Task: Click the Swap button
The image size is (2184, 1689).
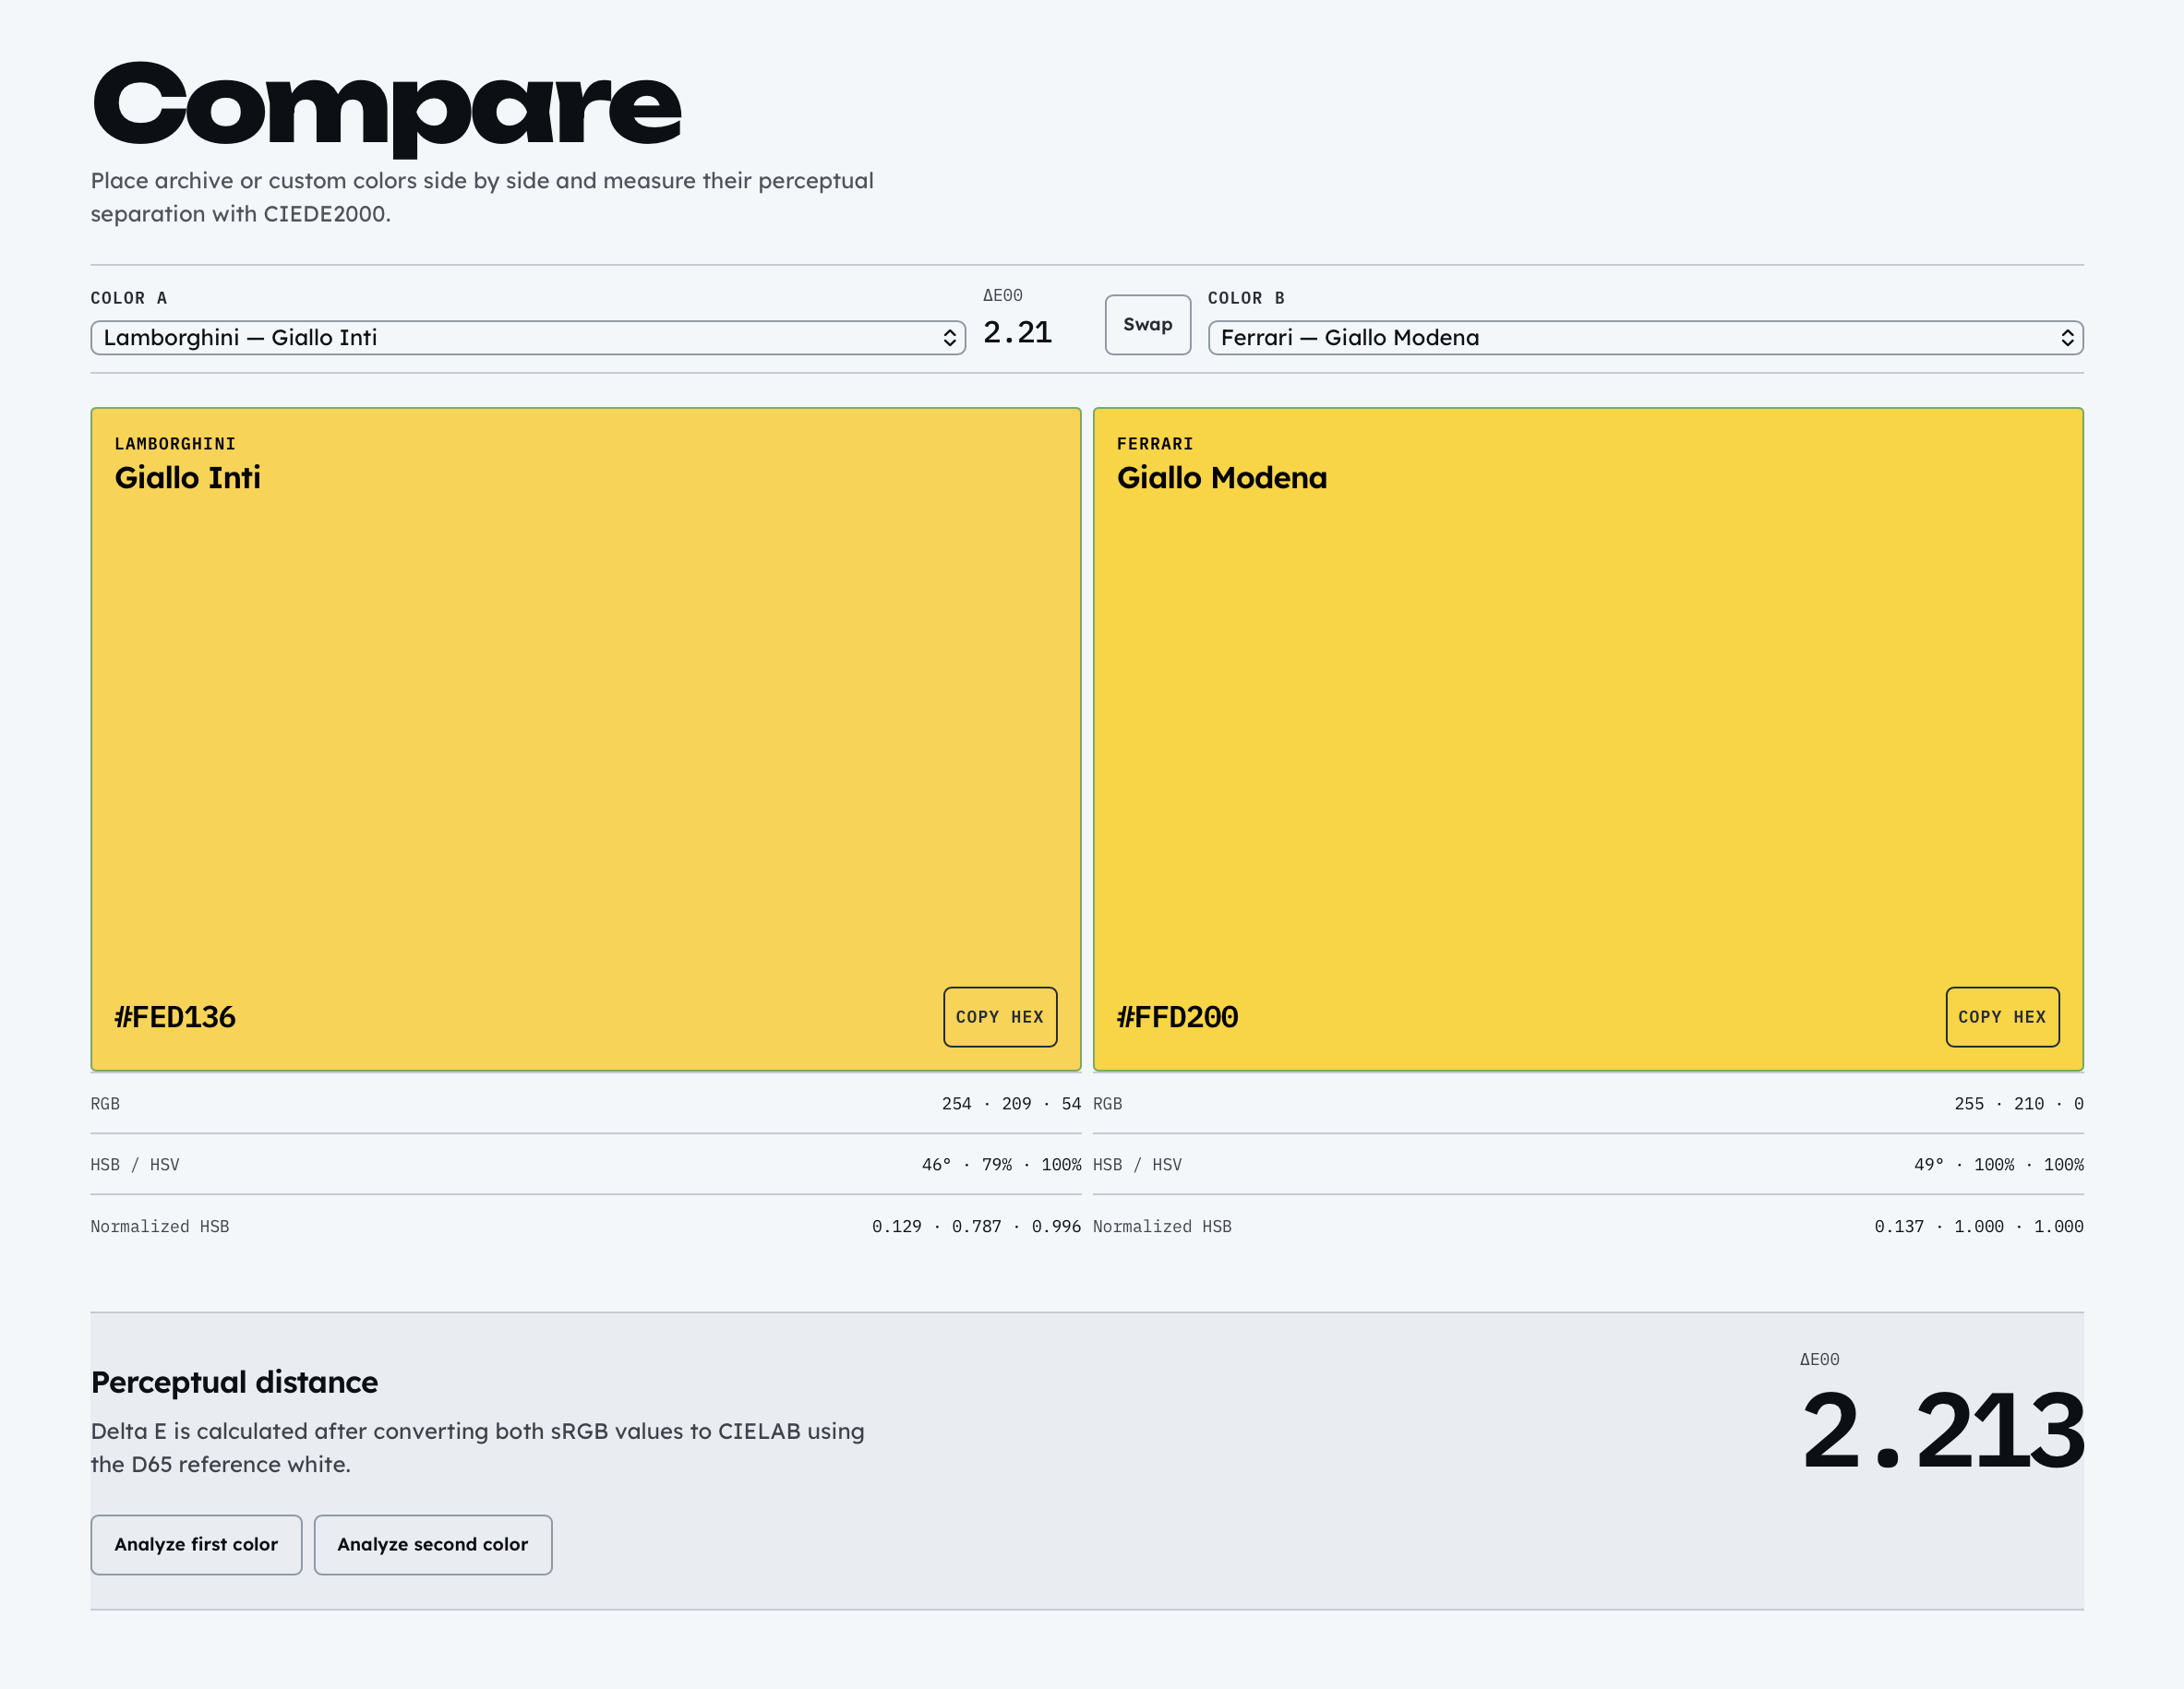Action: [1147, 325]
